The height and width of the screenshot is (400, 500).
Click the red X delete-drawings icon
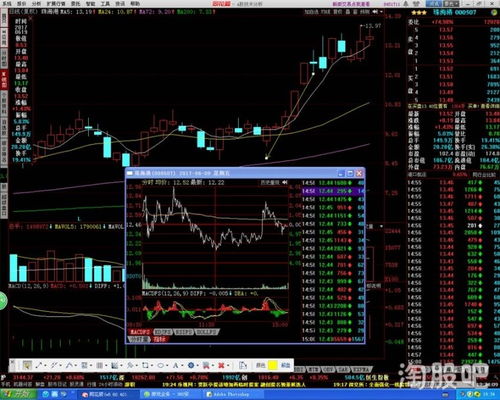(221, 365)
